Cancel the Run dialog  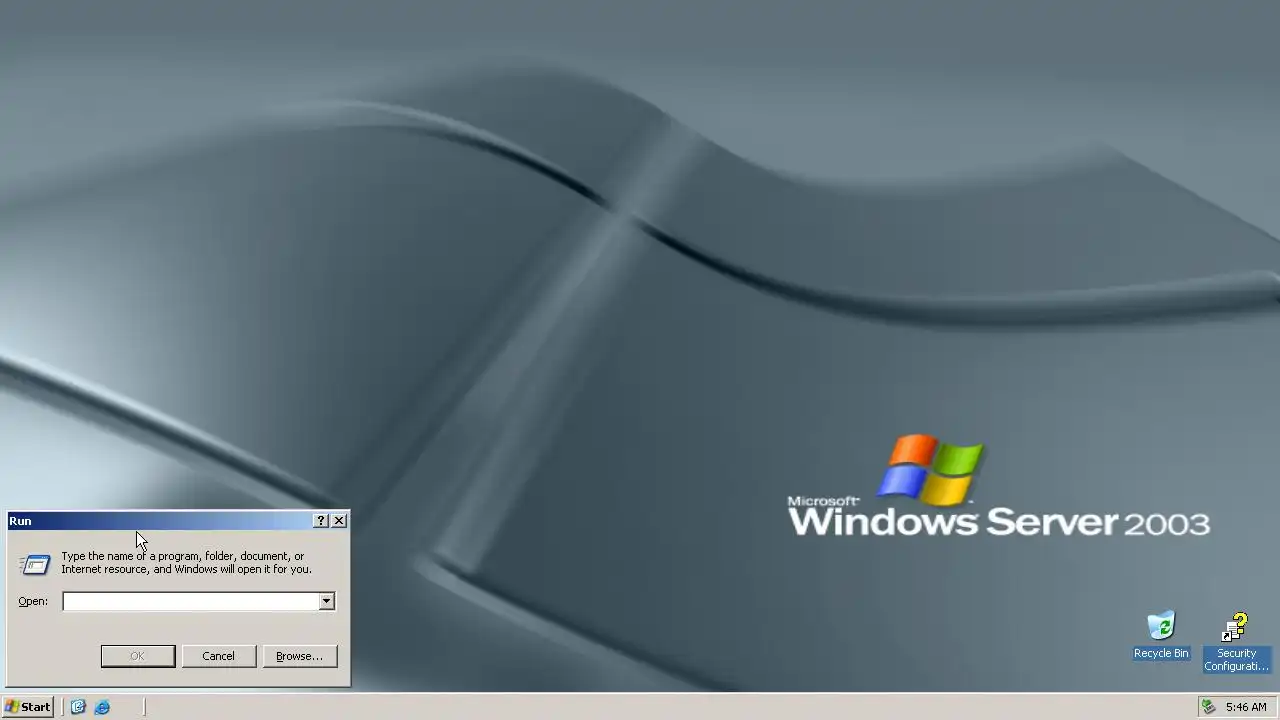point(218,656)
